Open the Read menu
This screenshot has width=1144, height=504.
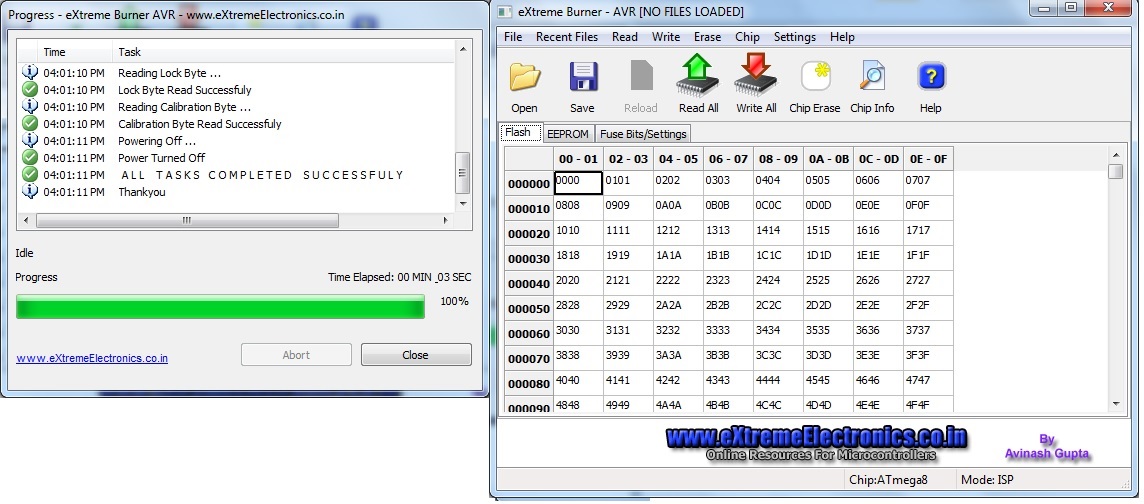tap(625, 36)
